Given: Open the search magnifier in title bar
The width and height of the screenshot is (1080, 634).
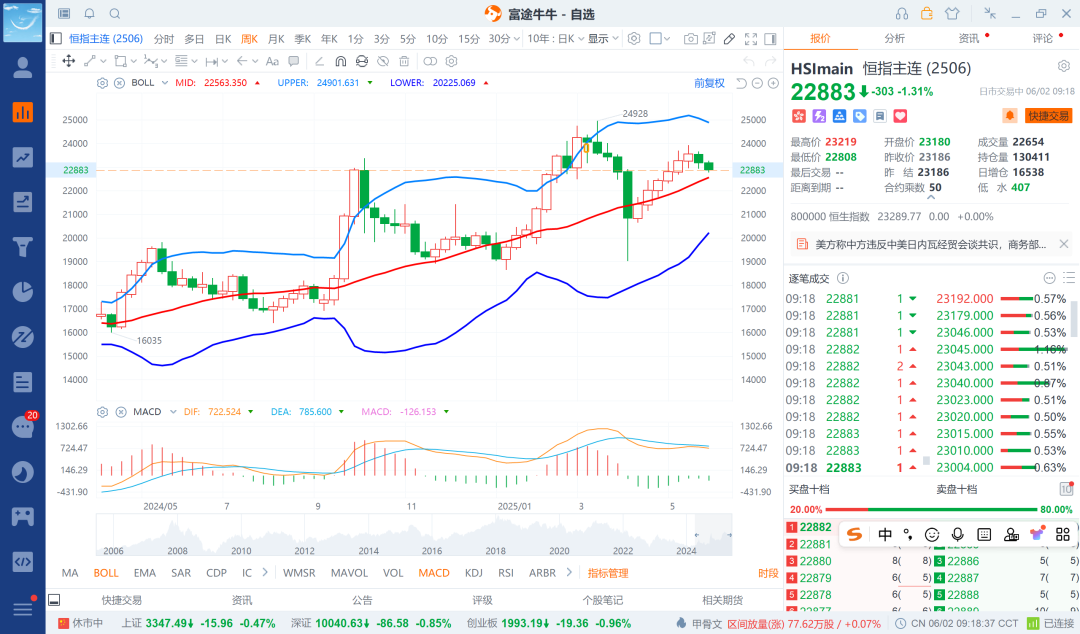Looking at the screenshot, I should point(115,14).
